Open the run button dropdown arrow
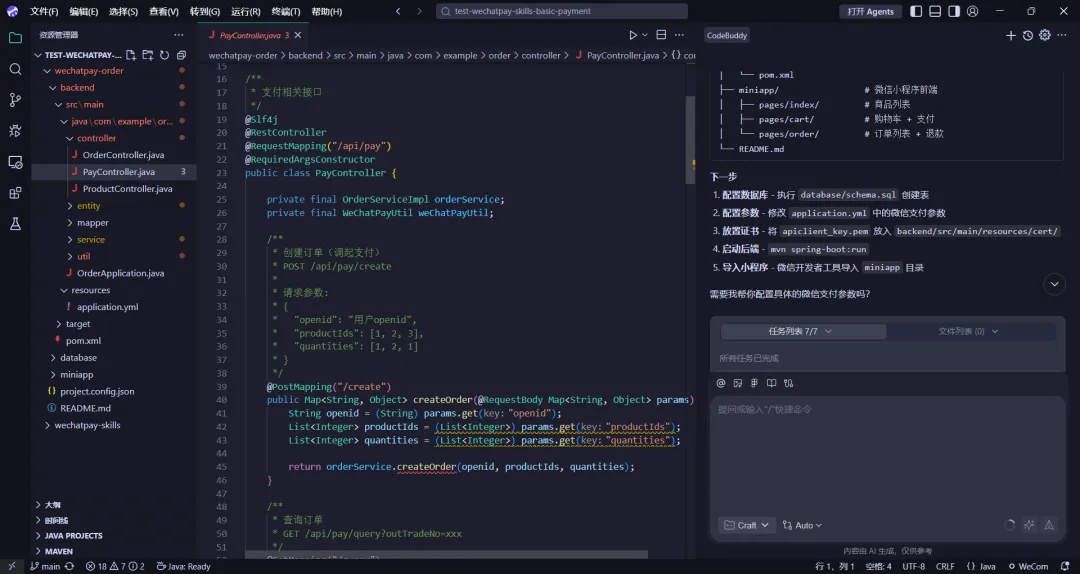 point(645,35)
